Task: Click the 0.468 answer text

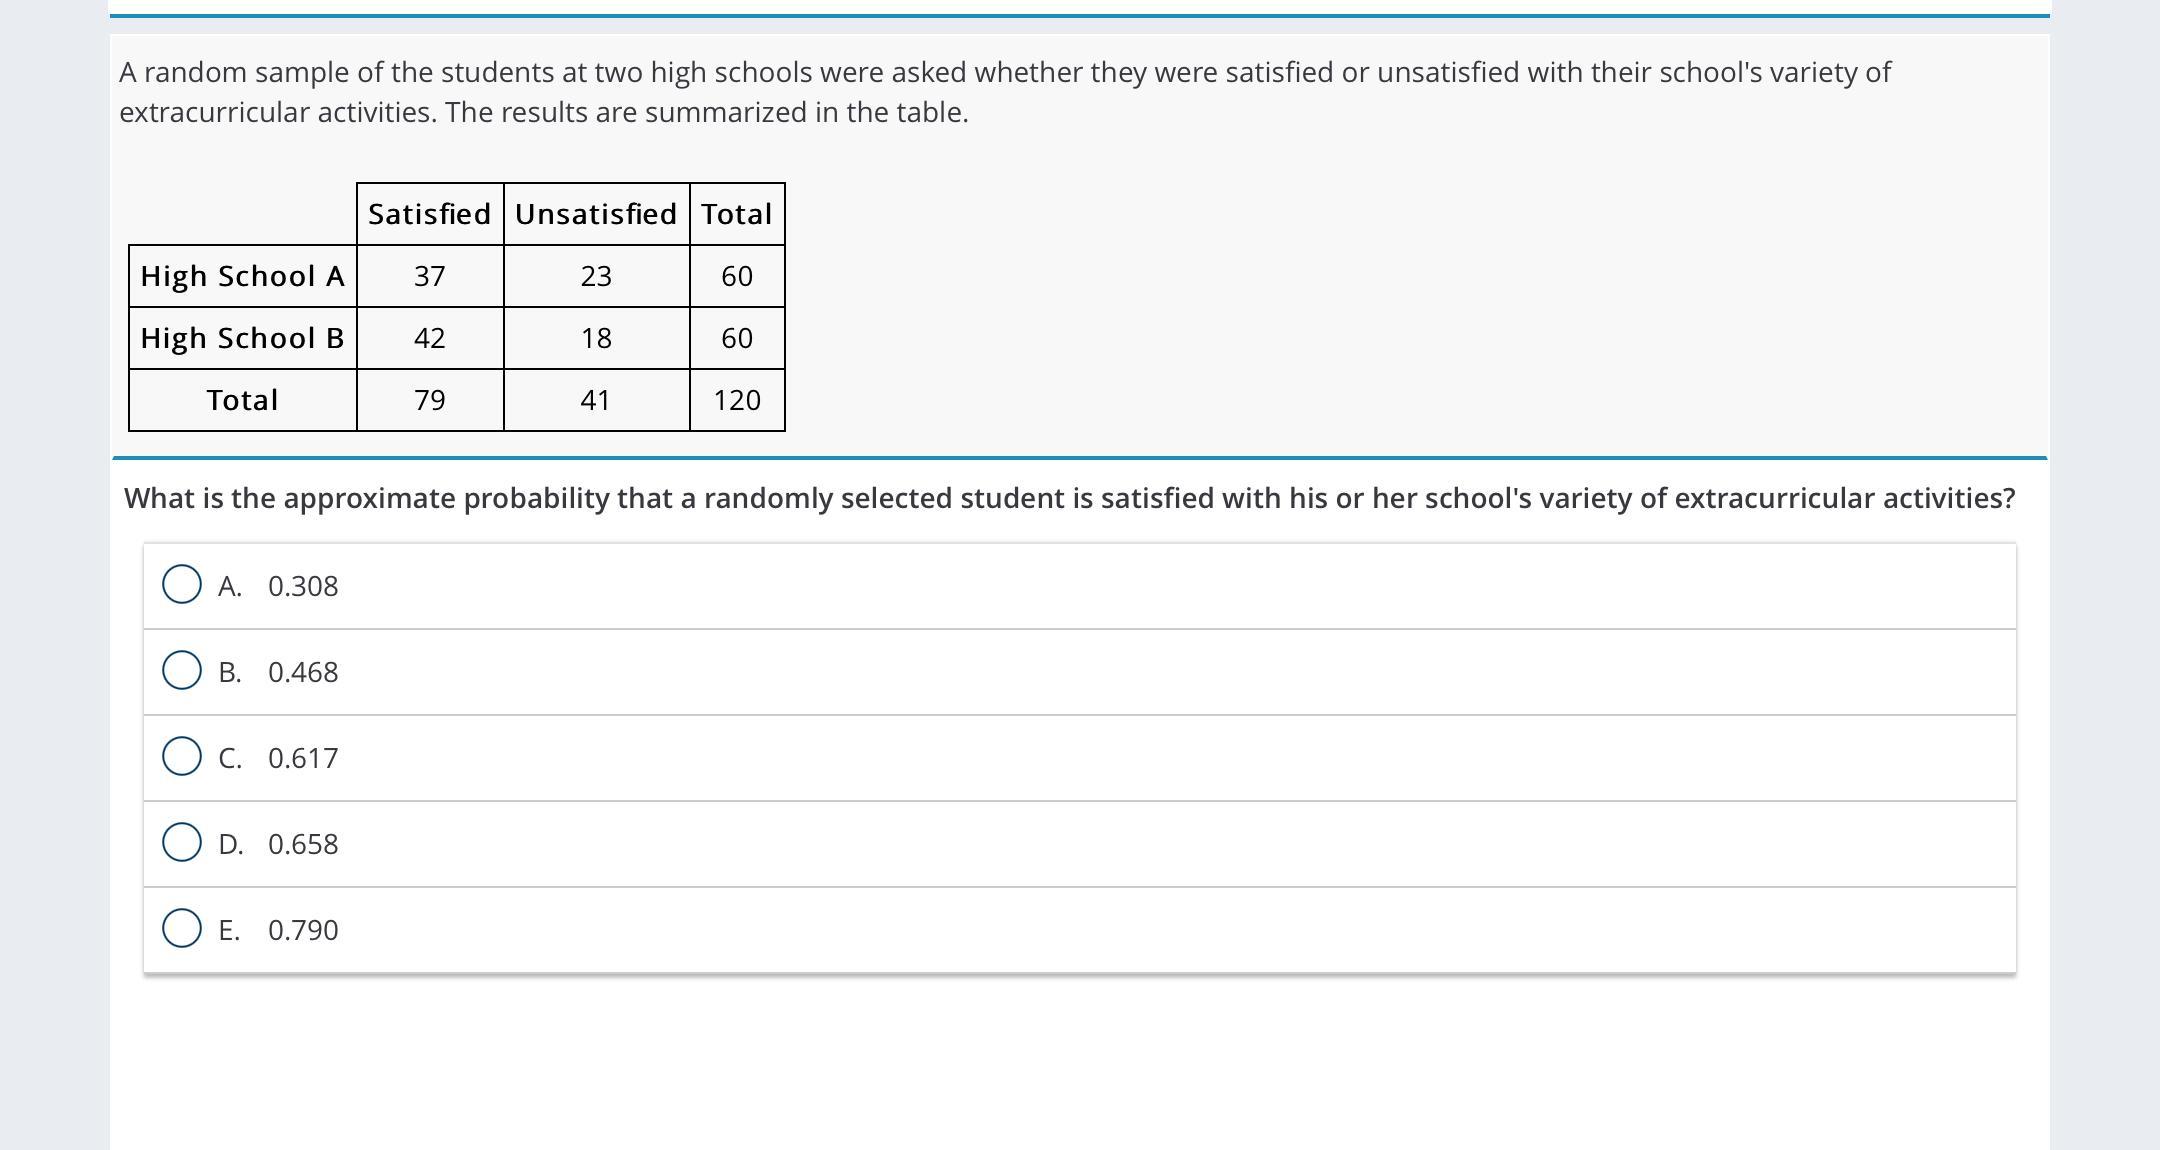Action: (303, 673)
